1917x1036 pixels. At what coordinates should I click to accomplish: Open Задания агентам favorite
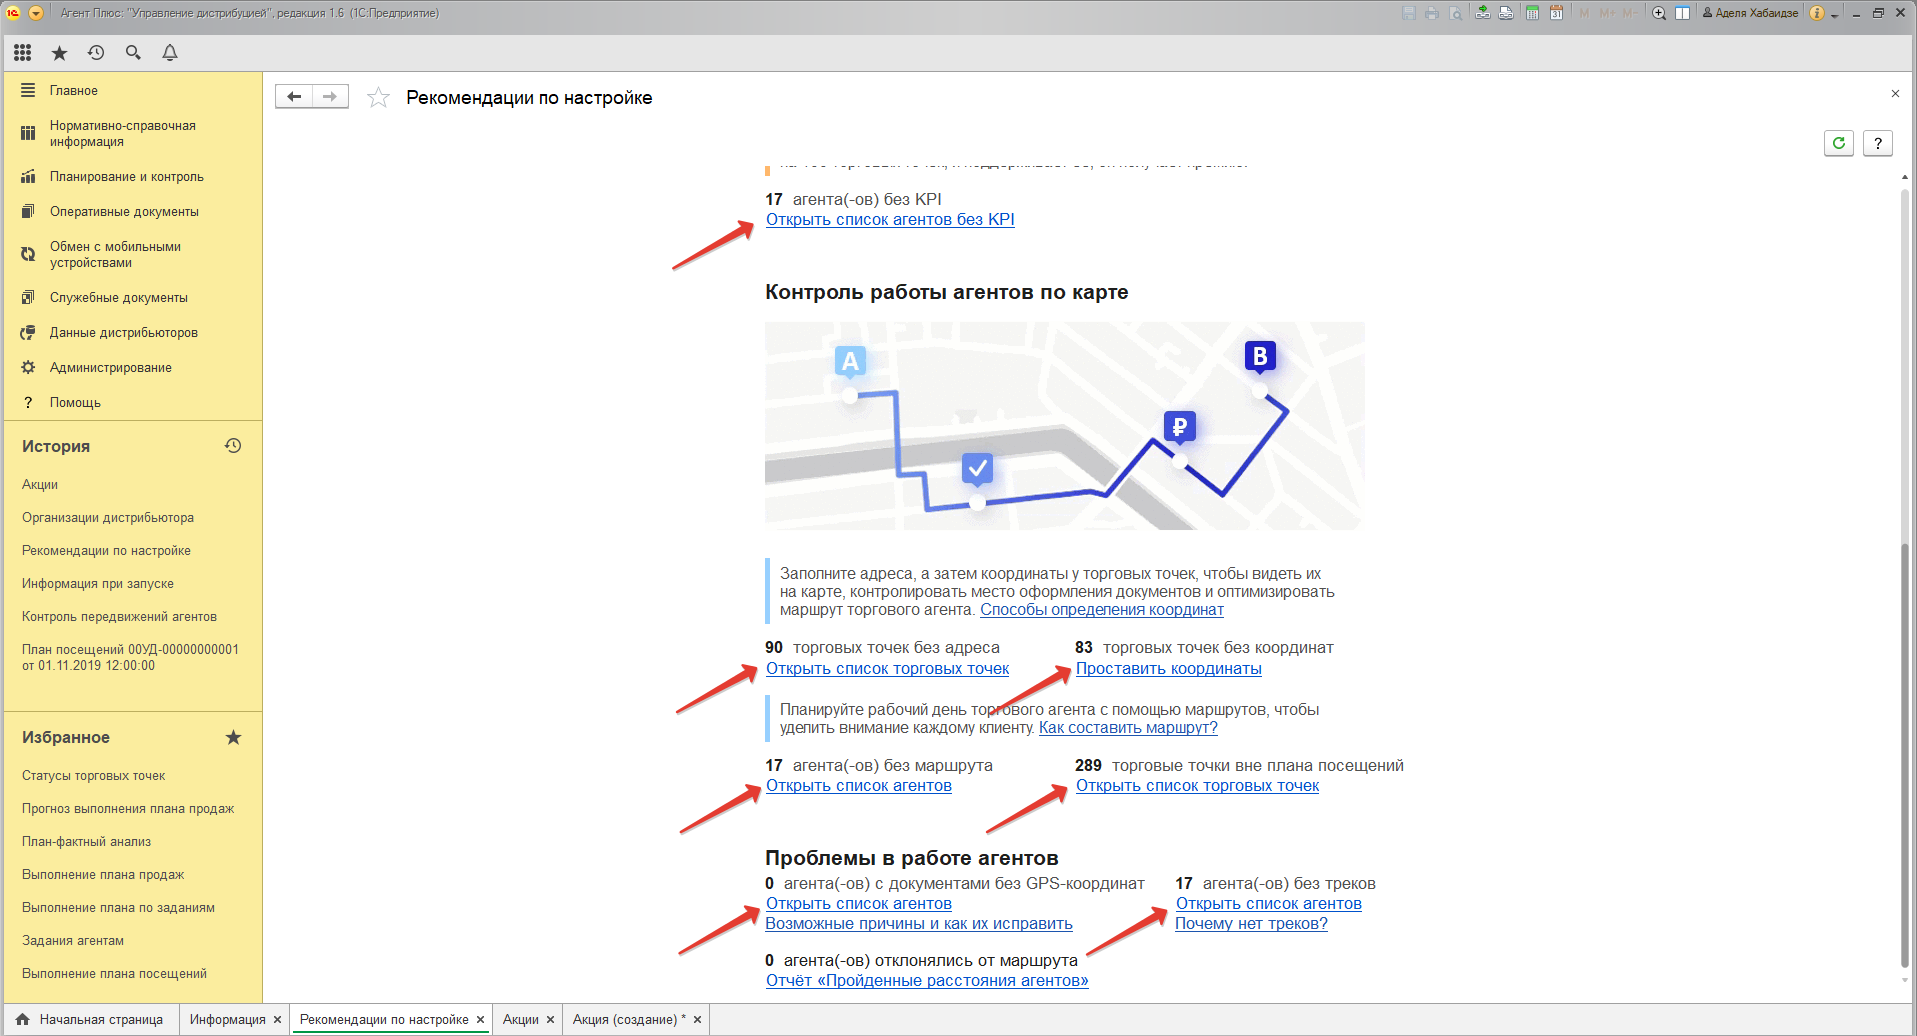click(73, 940)
